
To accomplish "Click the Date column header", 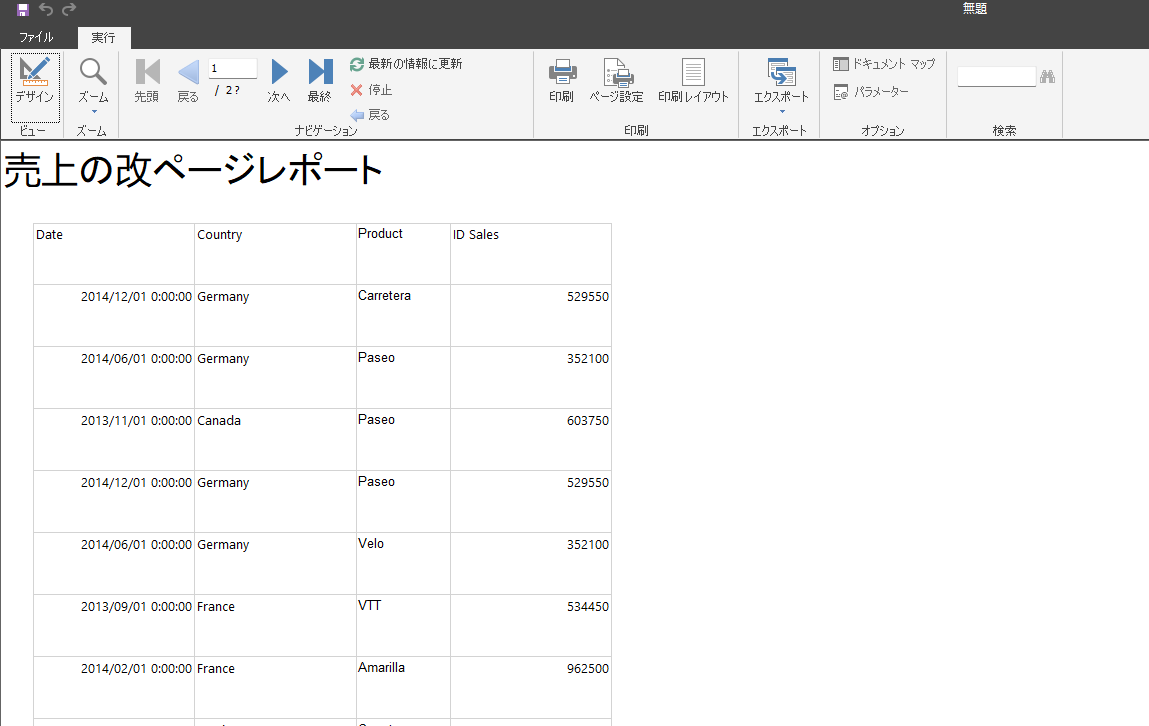I will point(114,253).
